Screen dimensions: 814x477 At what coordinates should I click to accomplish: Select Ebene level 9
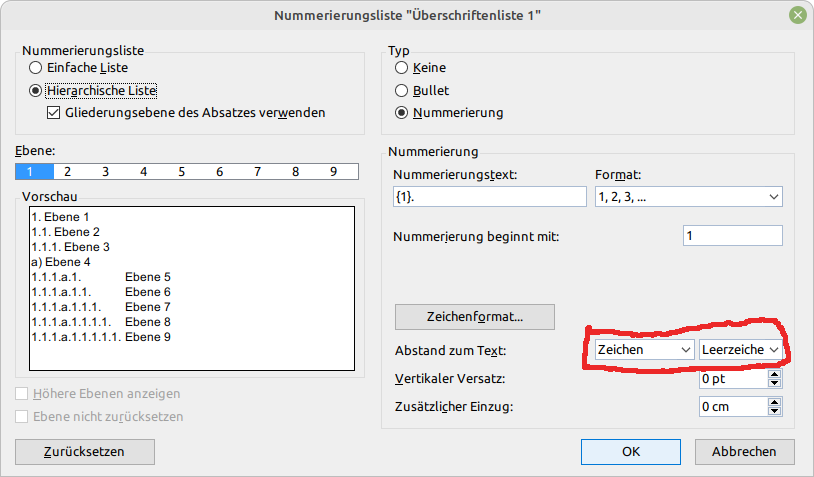[333, 172]
